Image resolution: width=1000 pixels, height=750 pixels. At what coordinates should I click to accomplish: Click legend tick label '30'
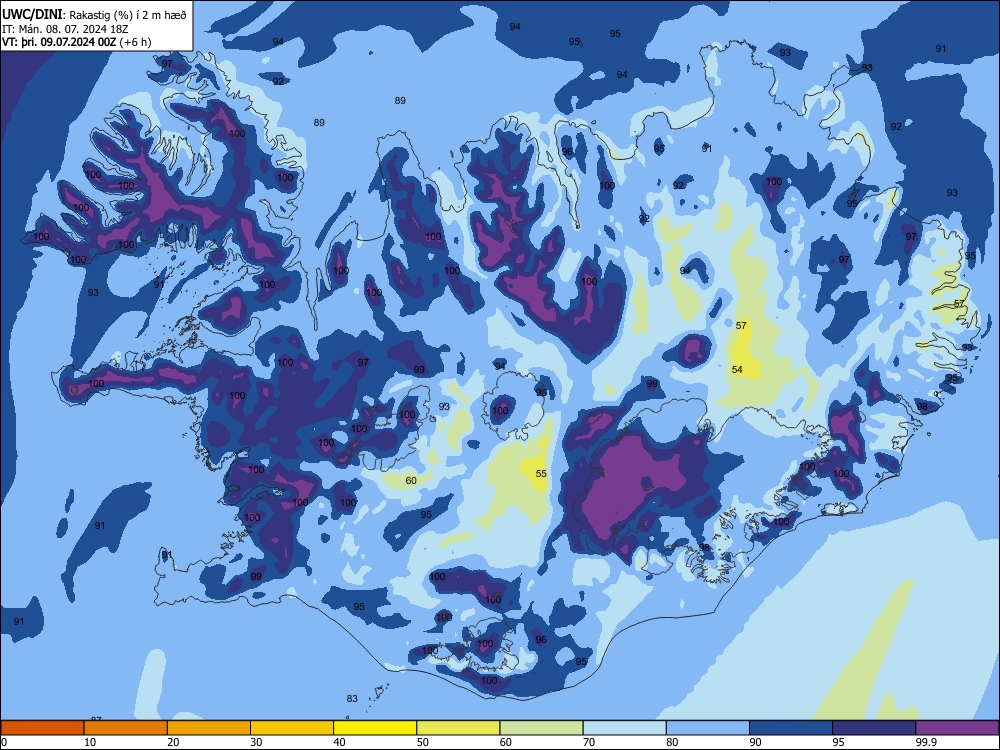(256, 742)
